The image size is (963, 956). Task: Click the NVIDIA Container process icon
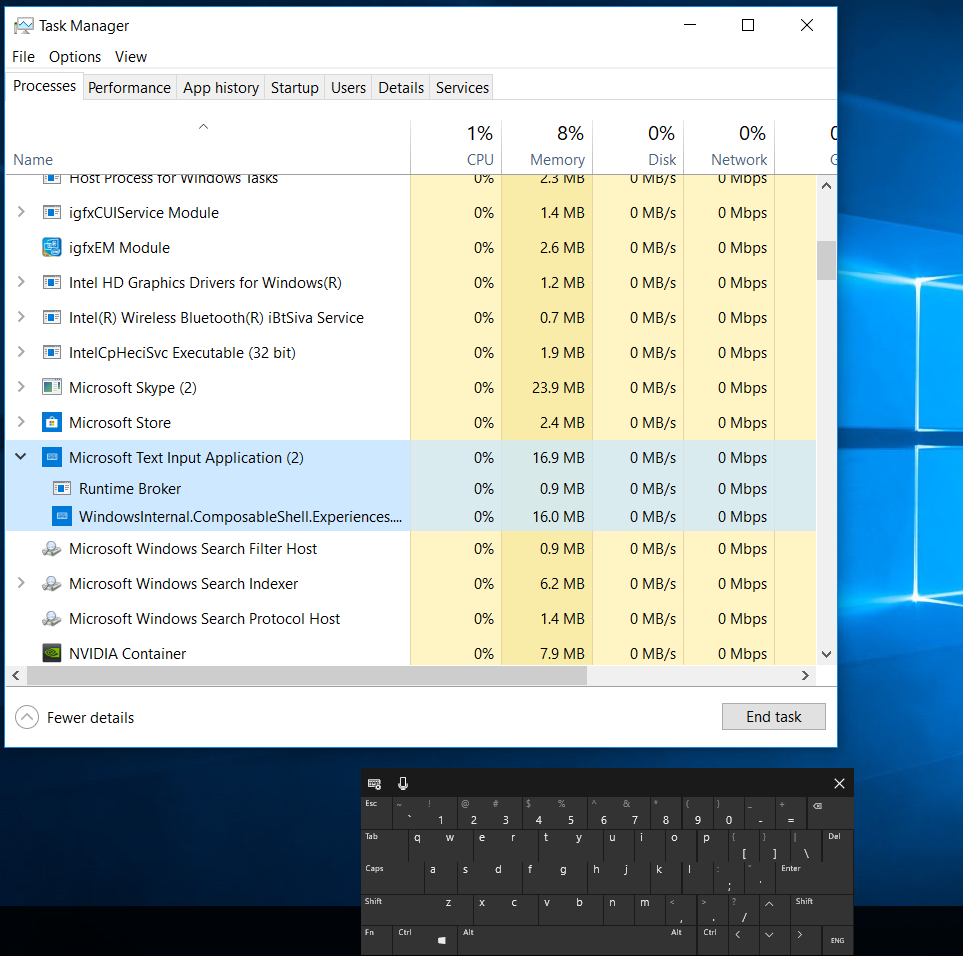tap(52, 653)
